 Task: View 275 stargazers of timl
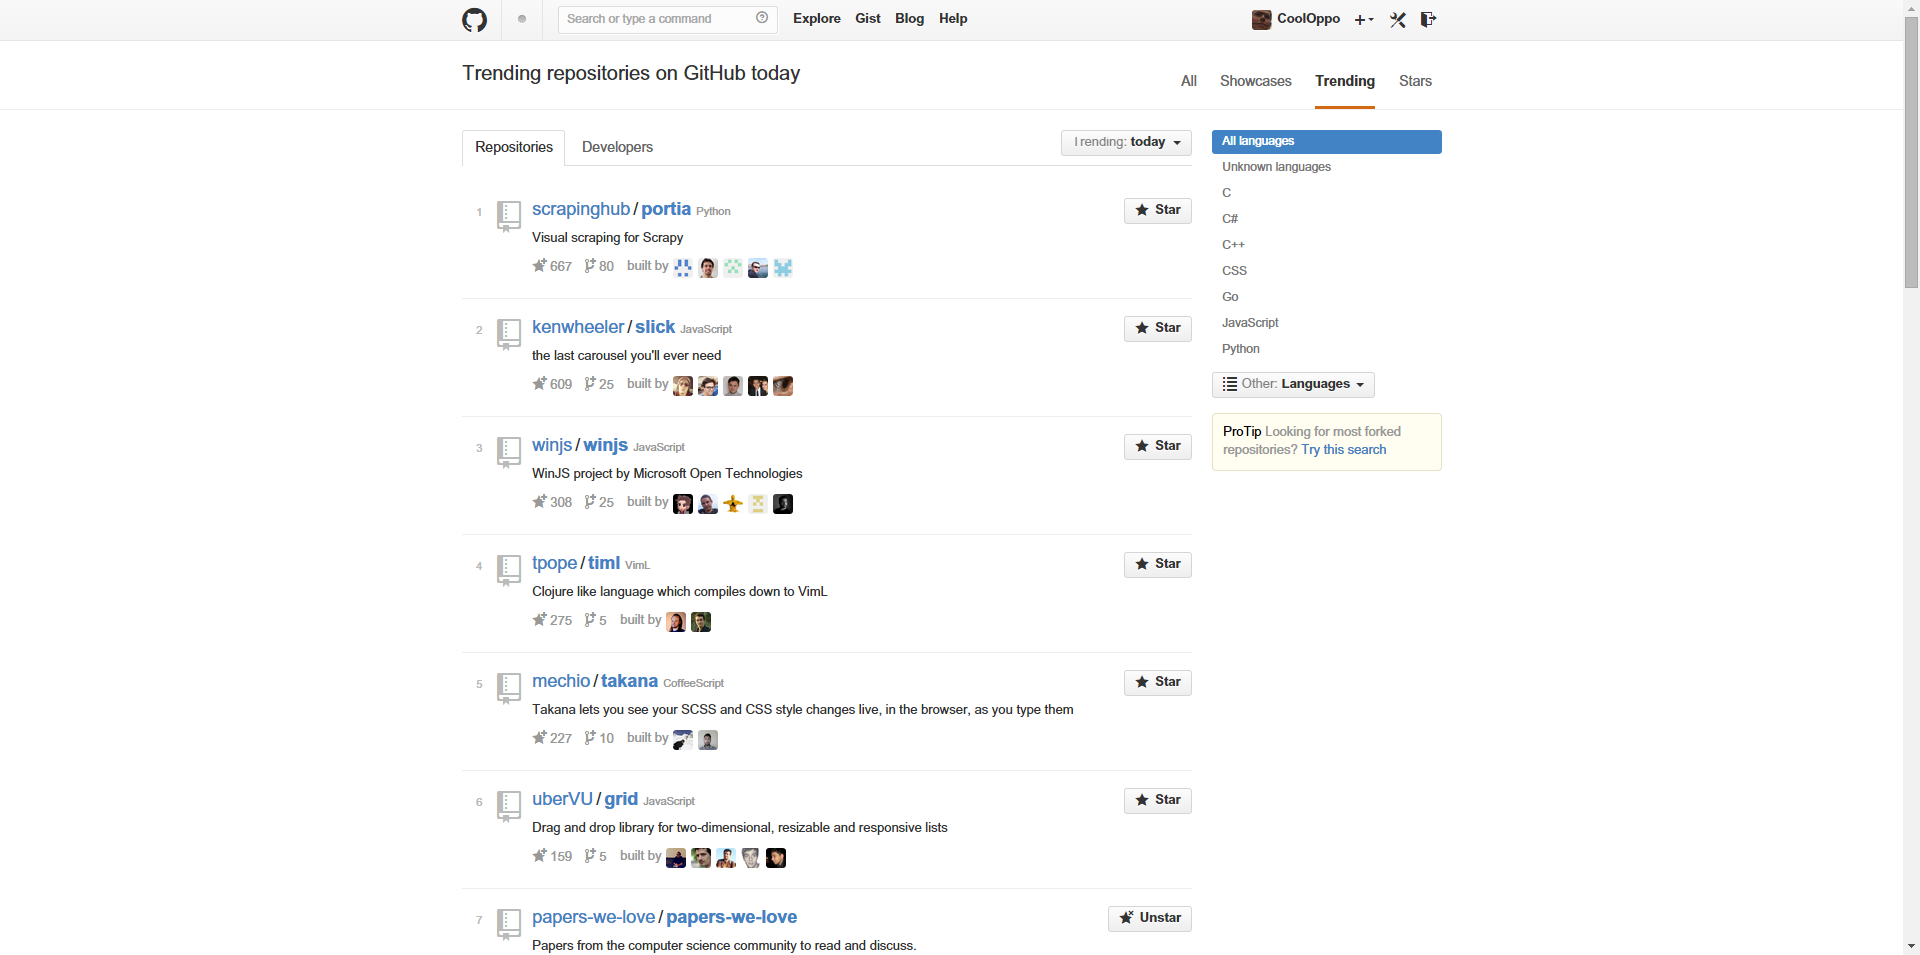pyautogui.click(x=552, y=620)
